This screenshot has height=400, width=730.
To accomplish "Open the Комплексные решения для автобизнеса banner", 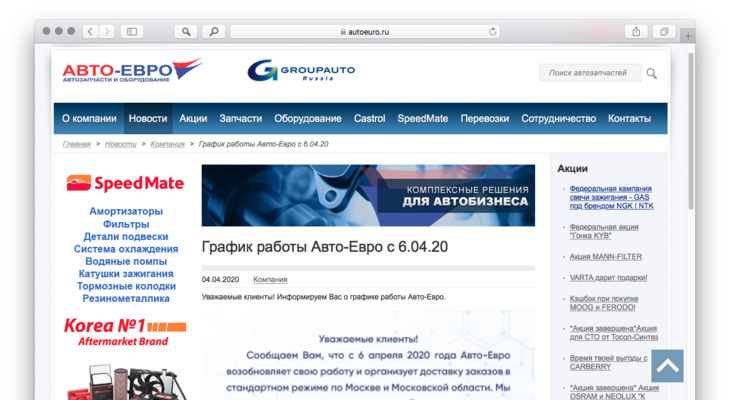I will pos(368,196).
